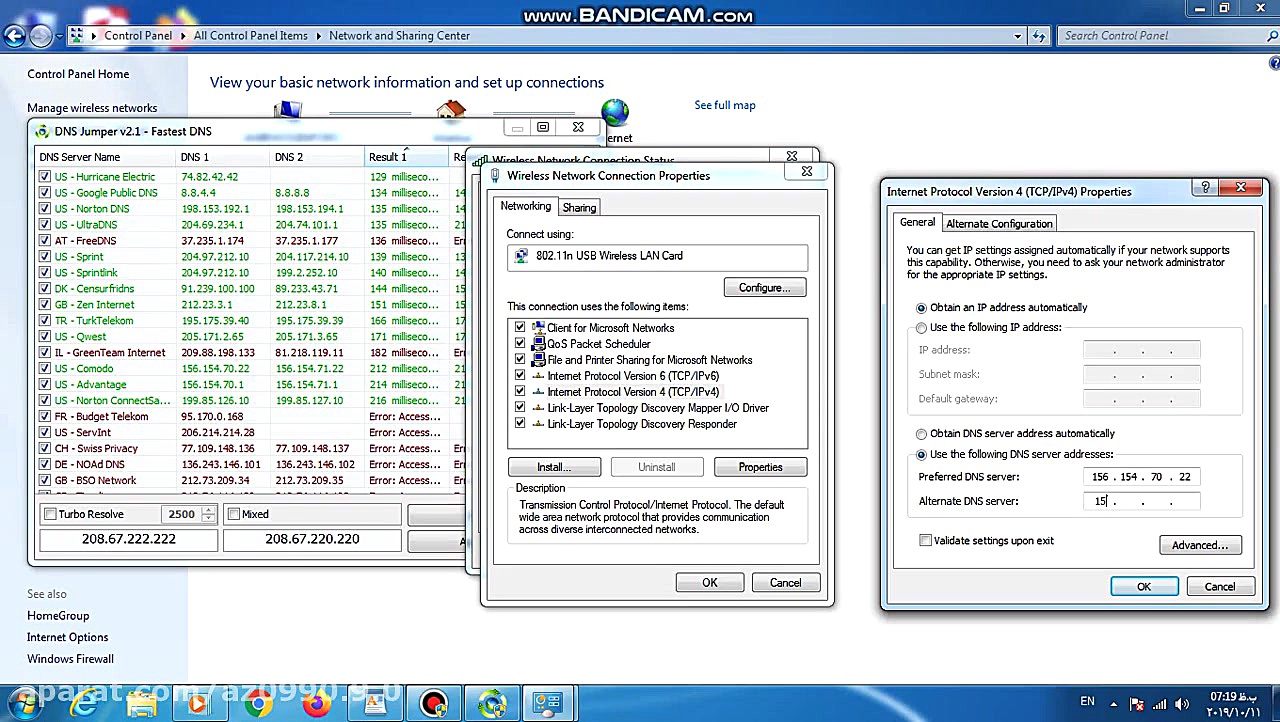Confirm IPv4 Properties with OK
1280x722 pixels.
(1144, 587)
